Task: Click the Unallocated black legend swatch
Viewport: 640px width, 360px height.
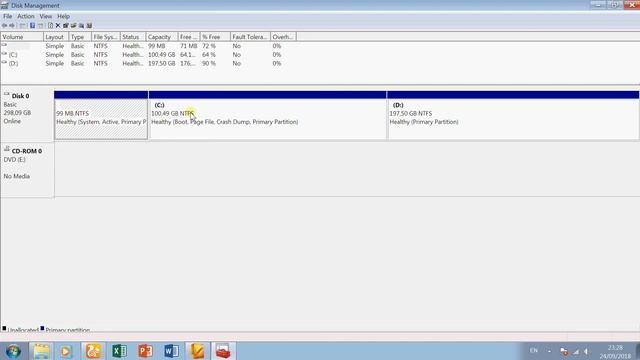Action: click(4, 328)
